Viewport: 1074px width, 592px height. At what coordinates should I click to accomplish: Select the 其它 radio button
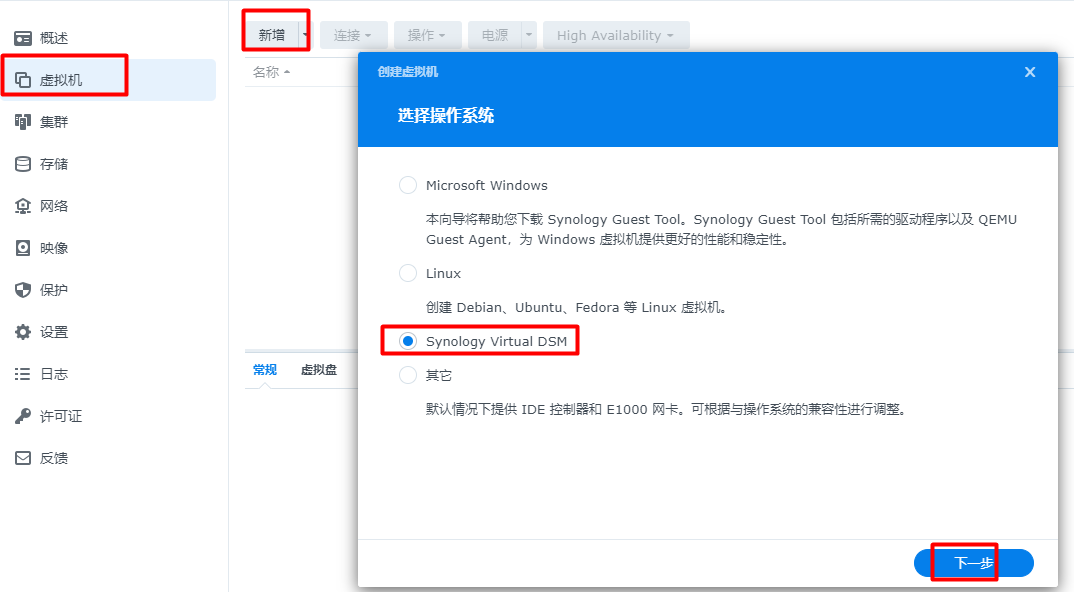pos(408,375)
